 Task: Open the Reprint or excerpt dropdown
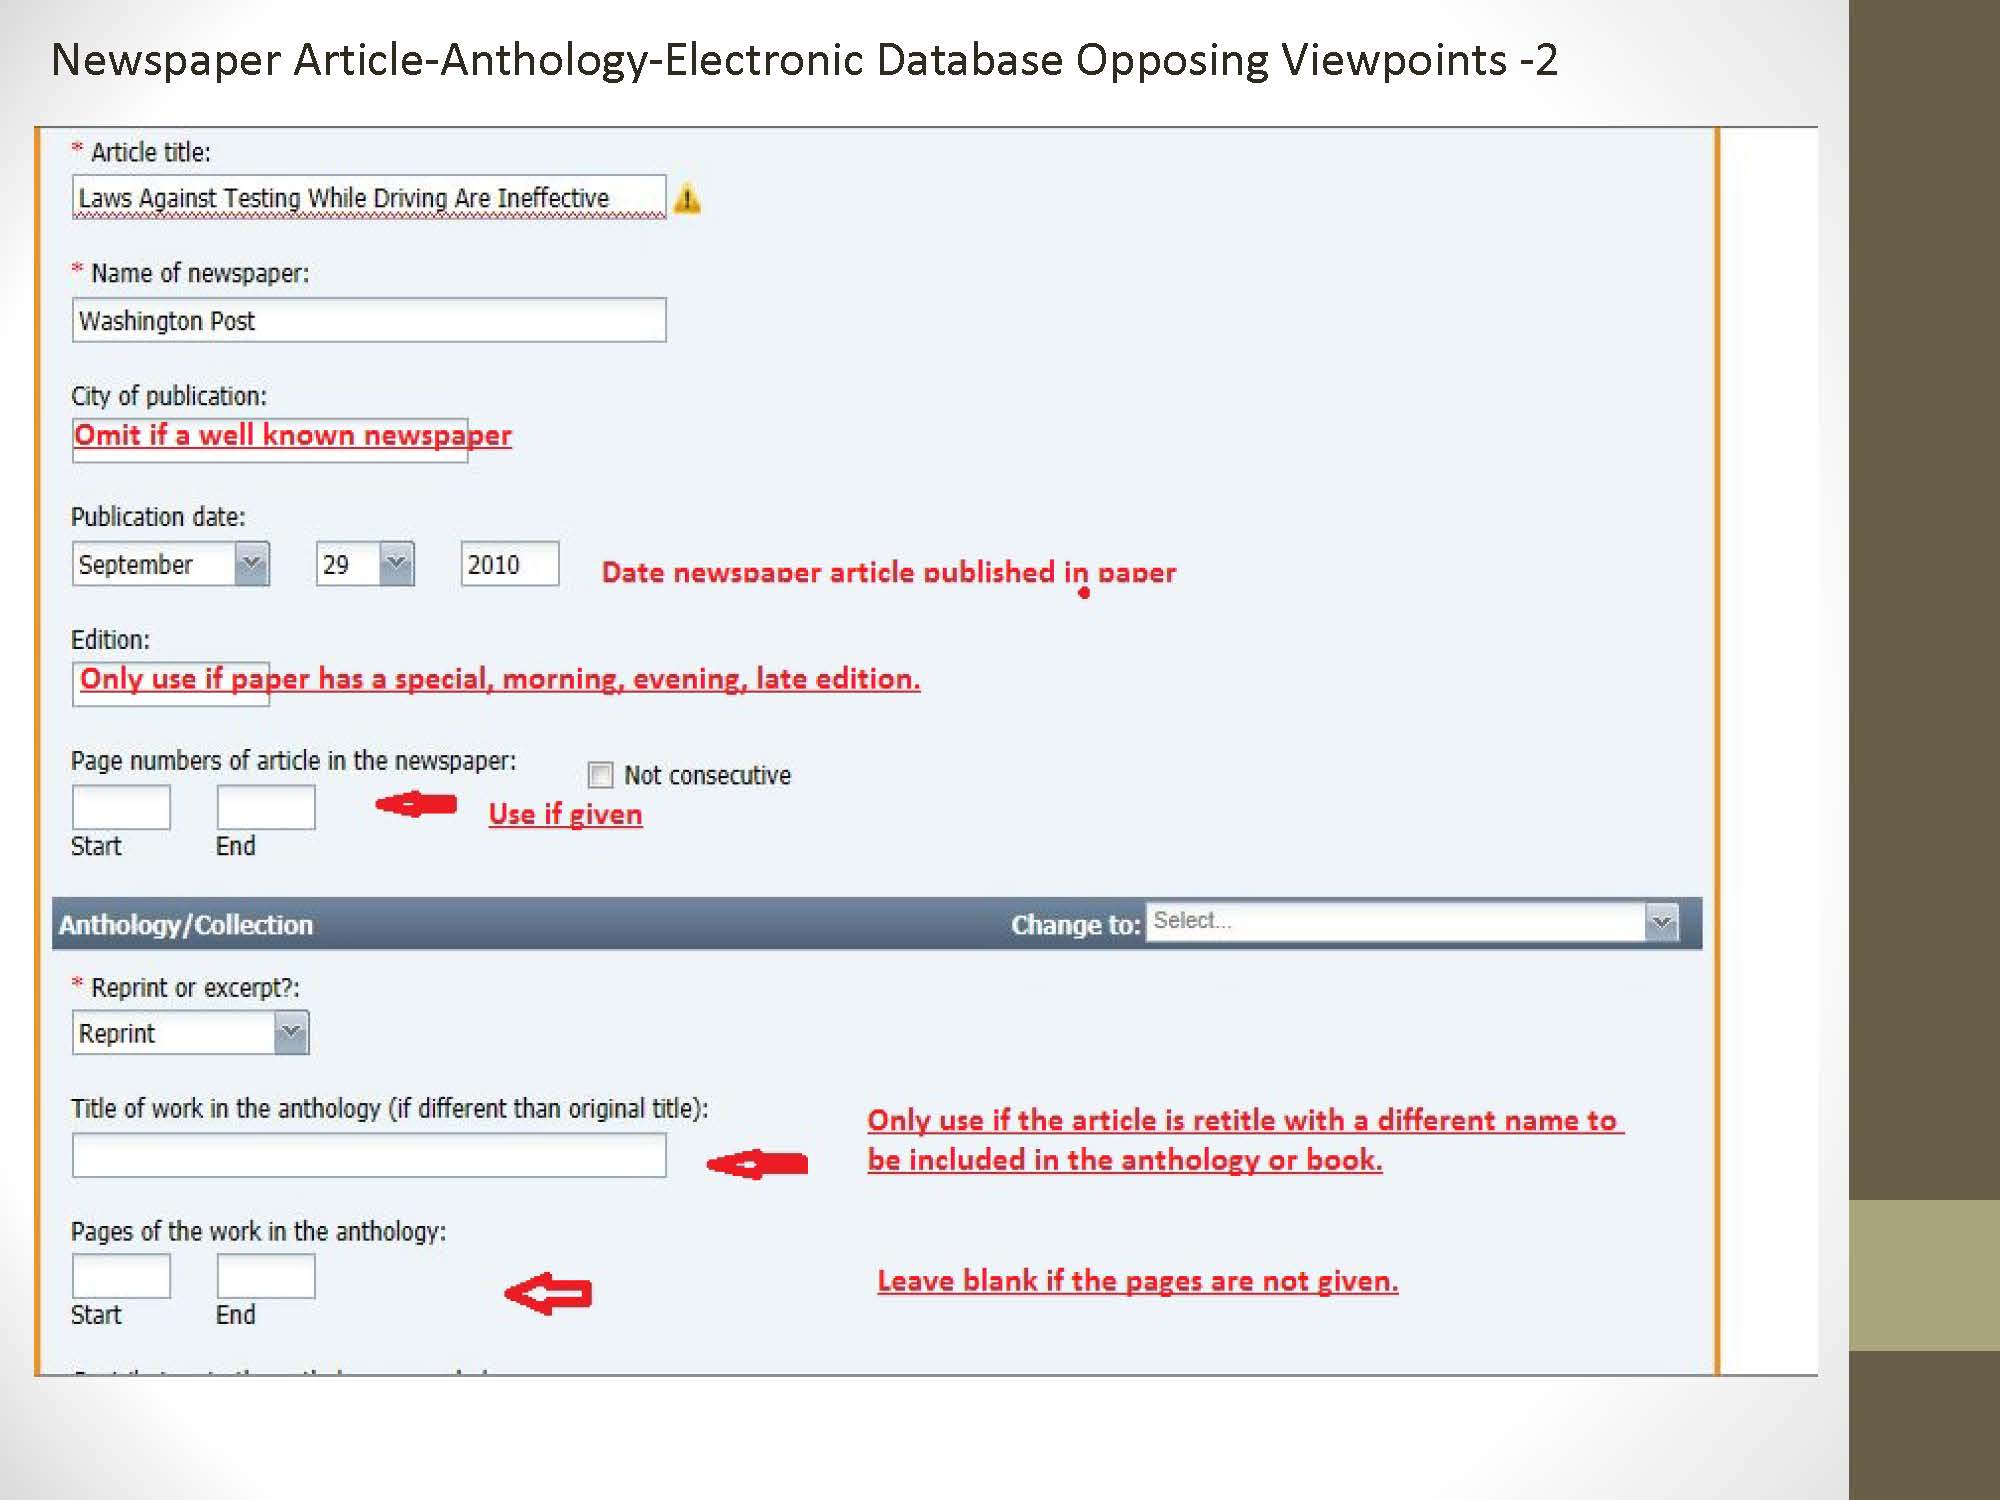pos(291,1032)
